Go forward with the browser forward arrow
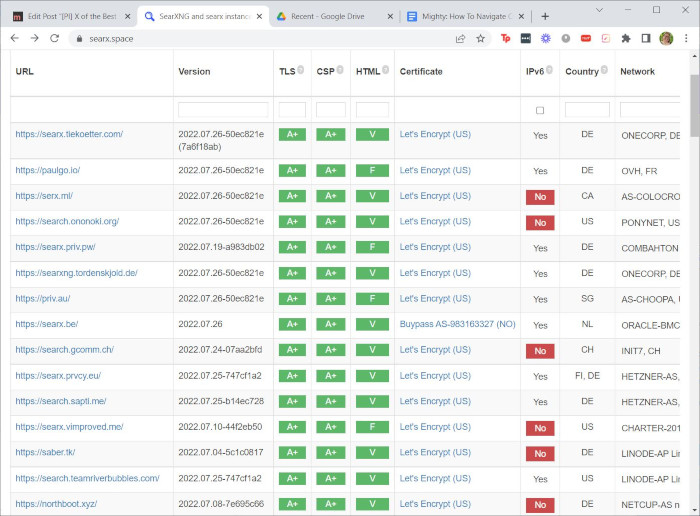This screenshot has height=516, width=700. pos(34,38)
